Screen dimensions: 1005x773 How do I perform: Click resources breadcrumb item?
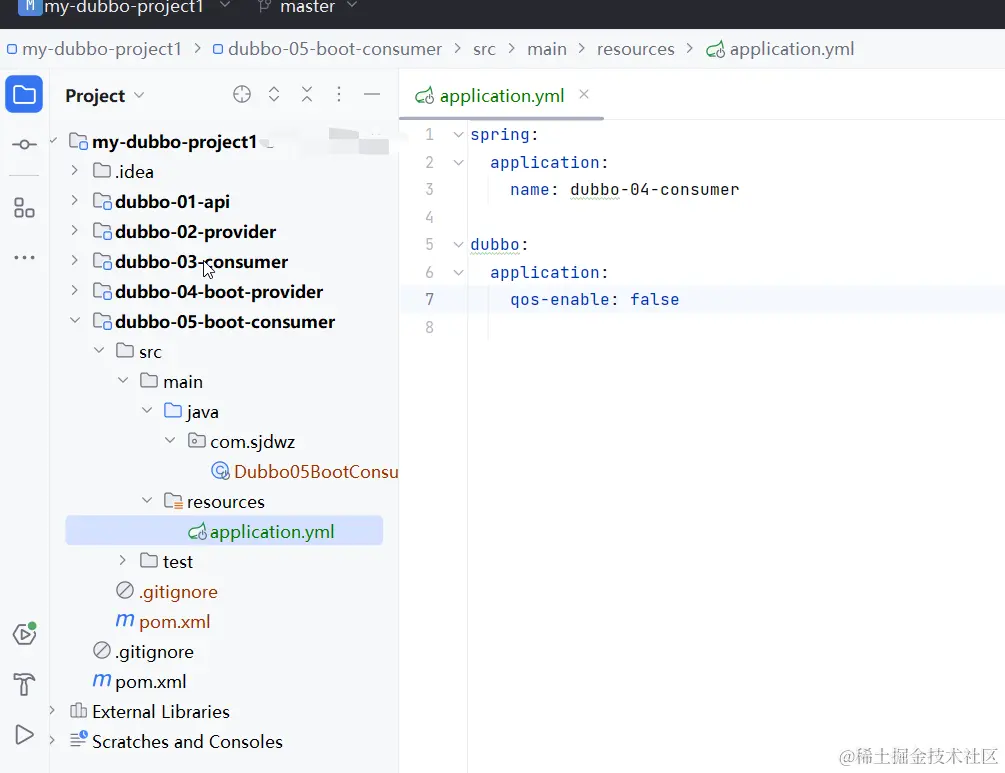click(636, 49)
